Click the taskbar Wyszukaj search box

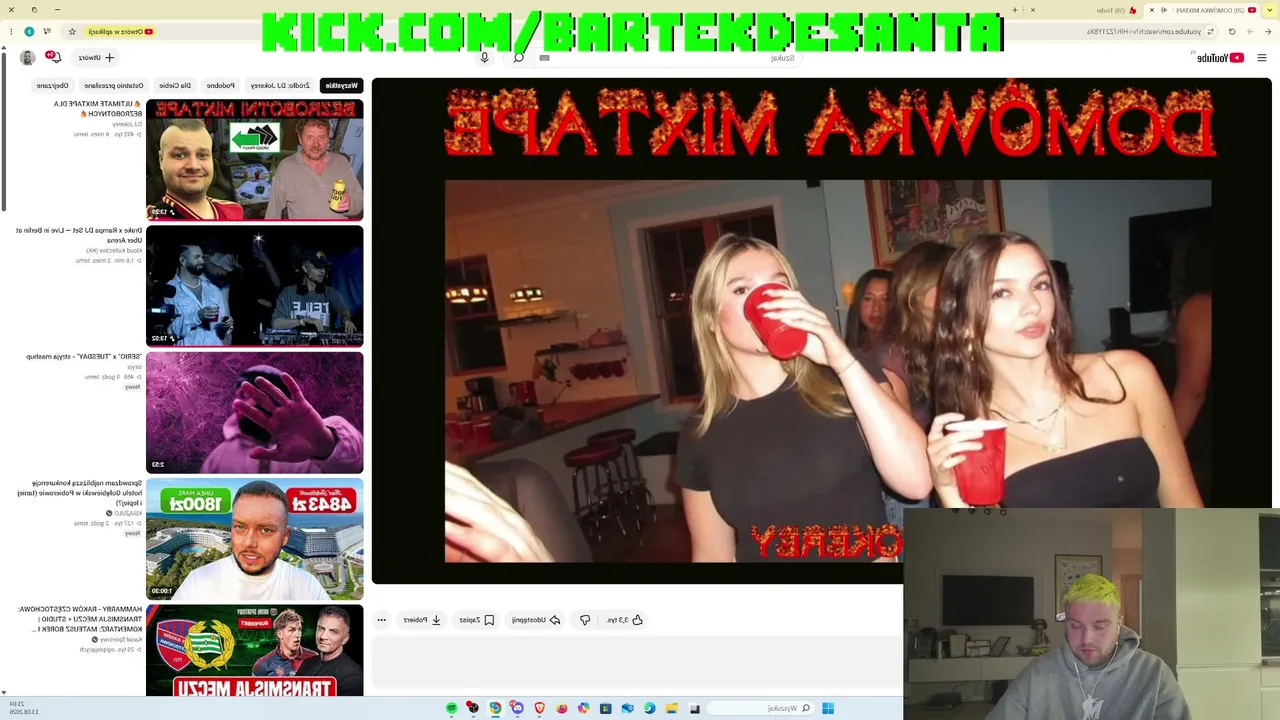coord(760,709)
